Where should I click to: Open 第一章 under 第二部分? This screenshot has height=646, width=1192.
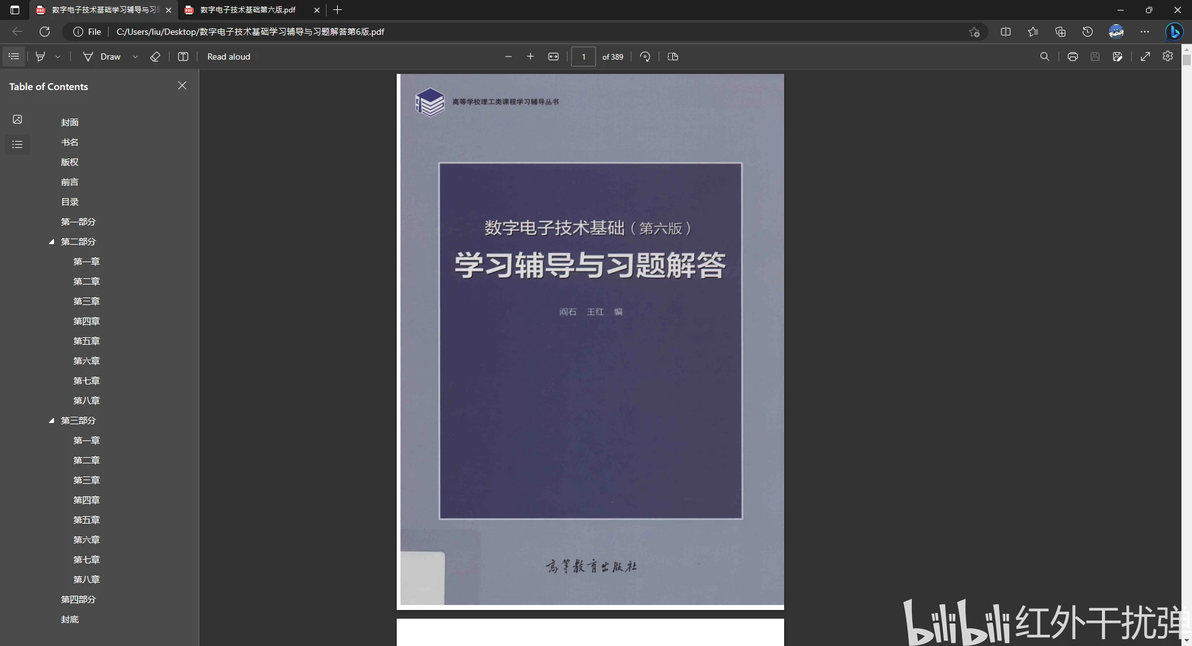pos(87,261)
